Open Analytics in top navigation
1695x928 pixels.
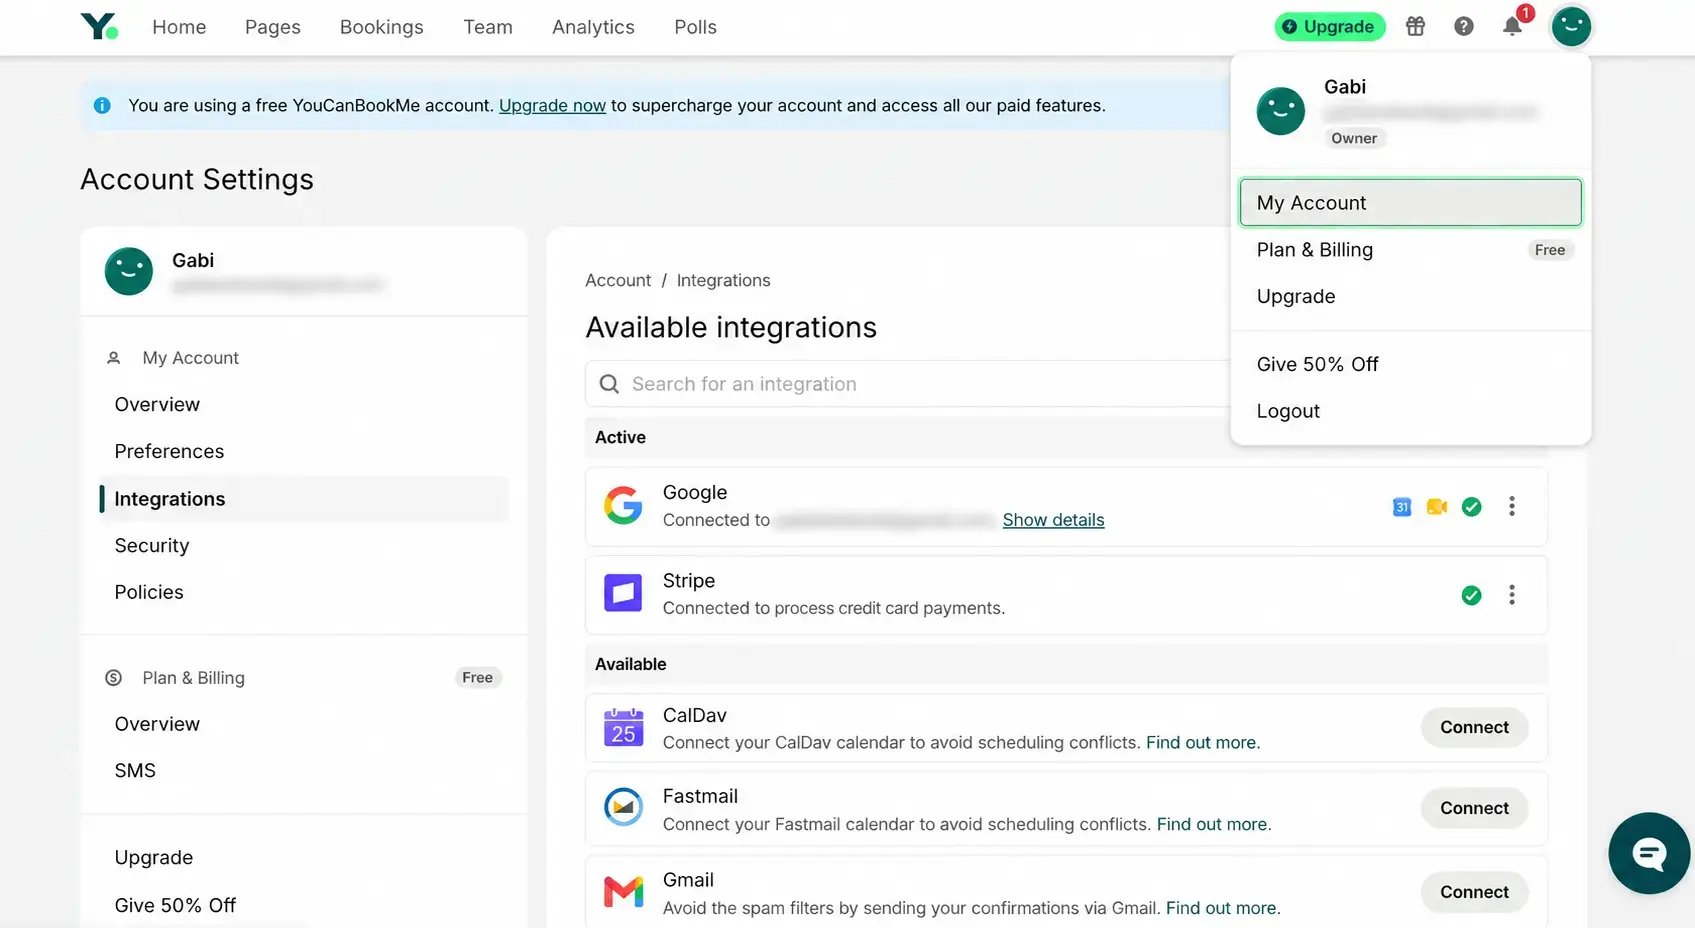click(x=593, y=27)
